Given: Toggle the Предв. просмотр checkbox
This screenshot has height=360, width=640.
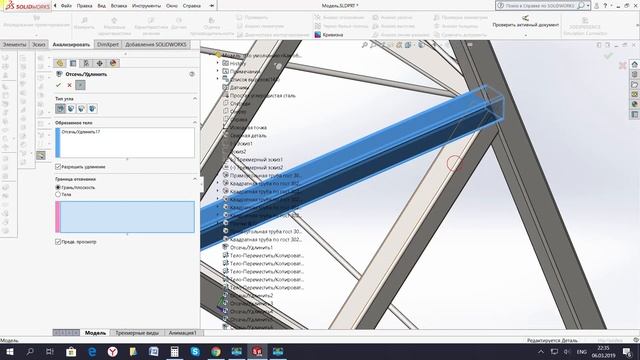Looking at the screenshot, I should coord(58,242).
